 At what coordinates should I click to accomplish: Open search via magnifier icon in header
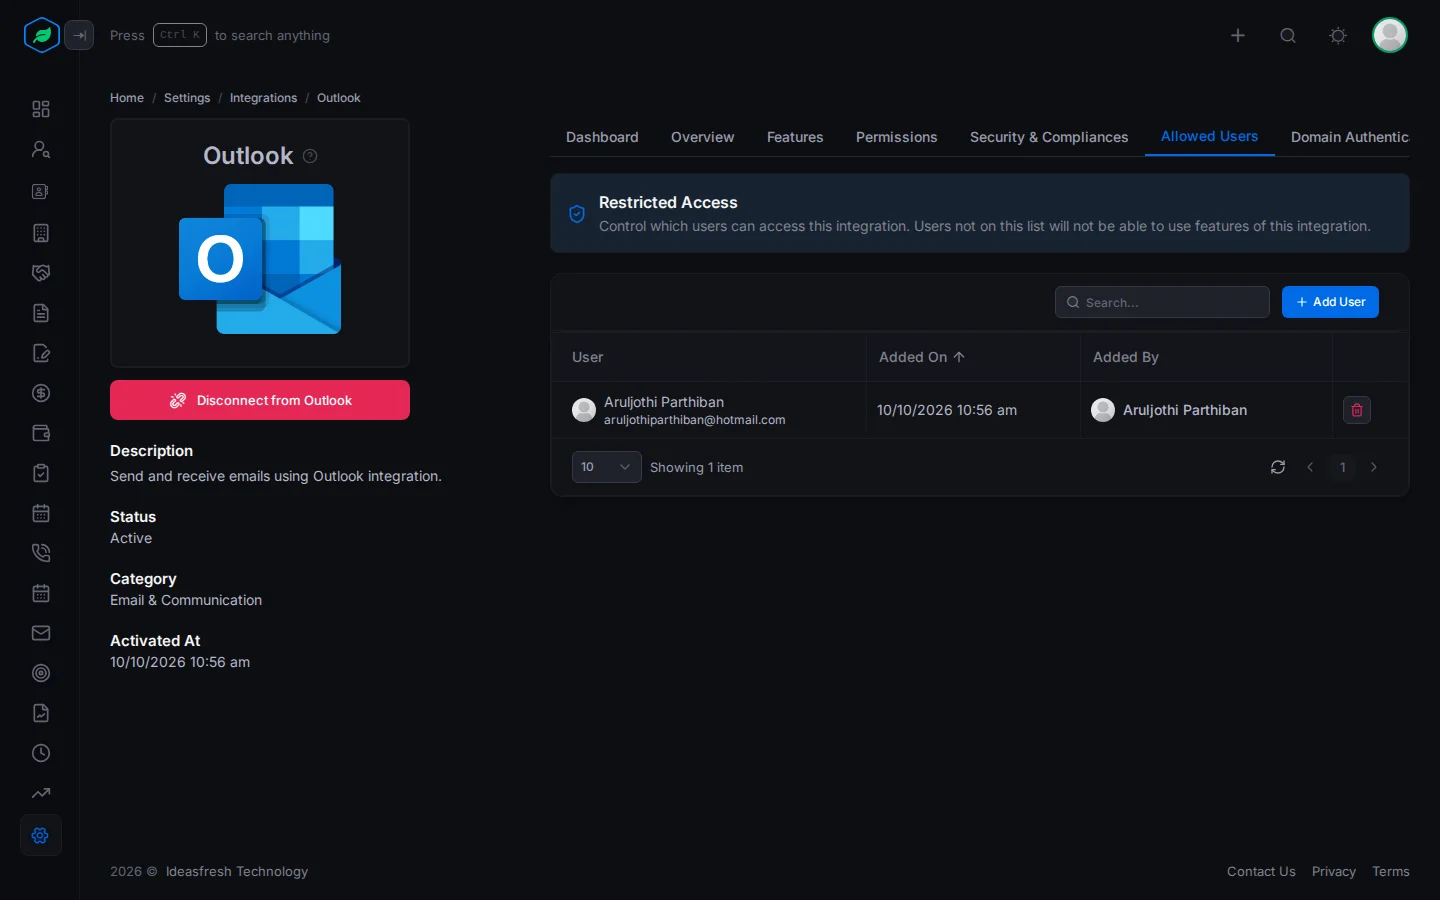point(1288,36)
